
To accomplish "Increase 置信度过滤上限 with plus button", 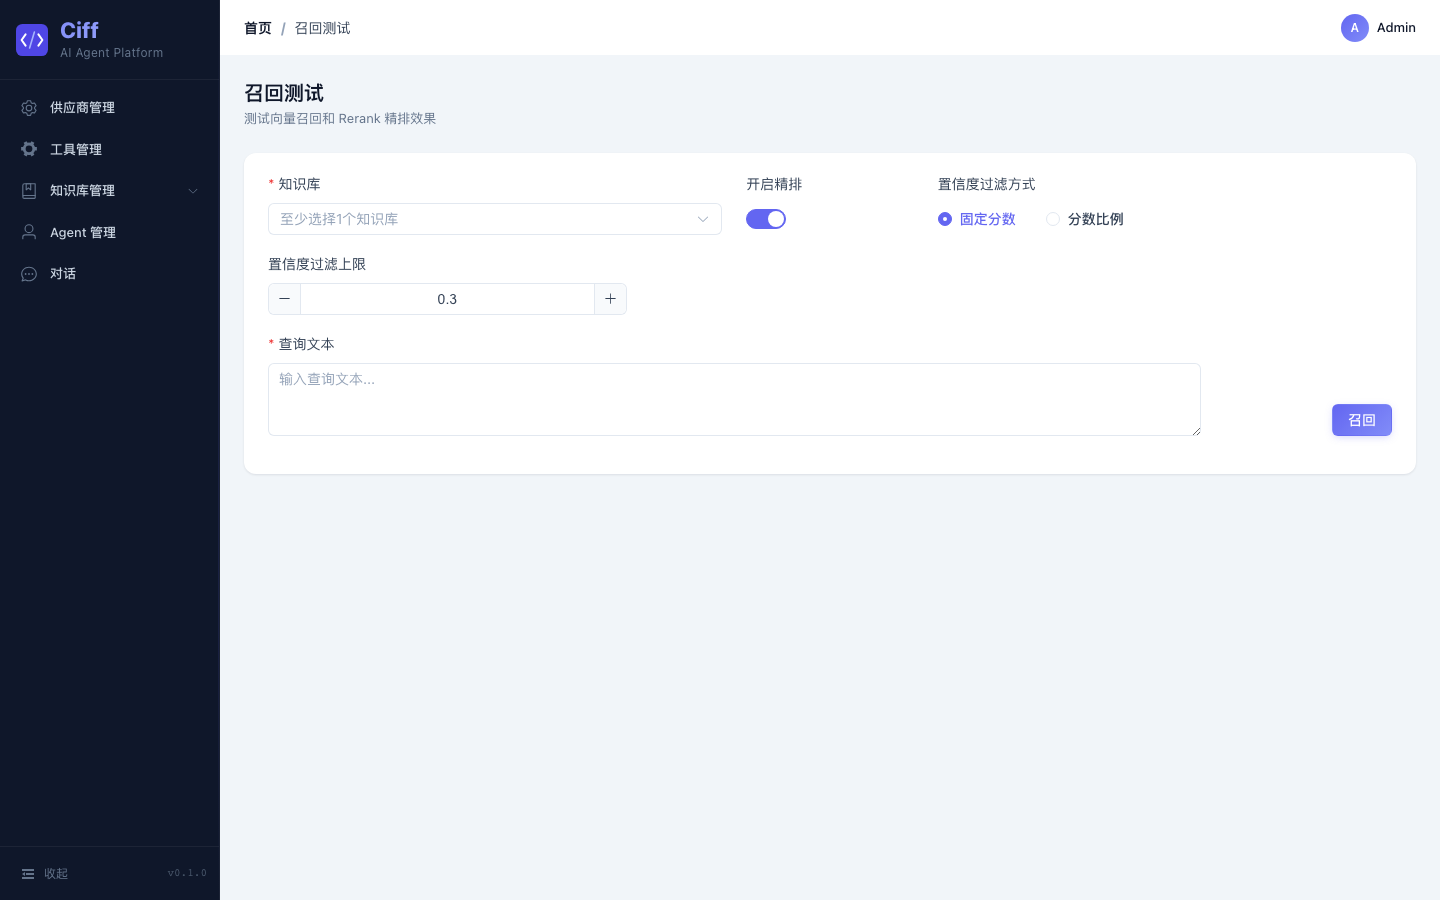I will point(610,299).
